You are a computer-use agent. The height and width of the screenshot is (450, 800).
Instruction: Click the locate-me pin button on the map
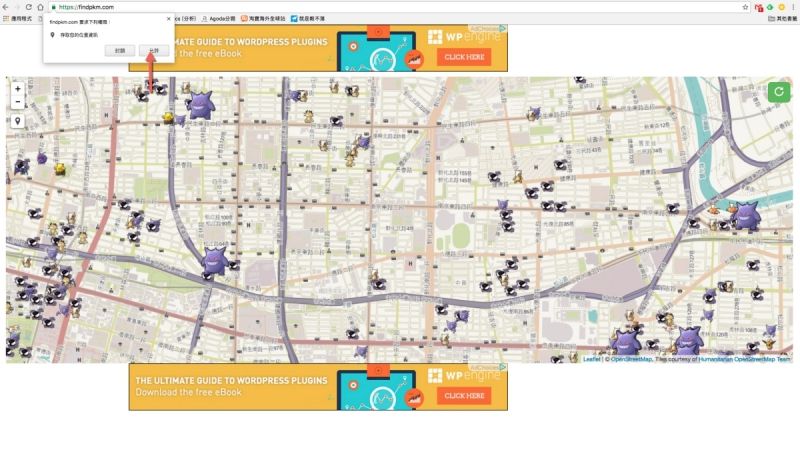click(x=17, y=121)
